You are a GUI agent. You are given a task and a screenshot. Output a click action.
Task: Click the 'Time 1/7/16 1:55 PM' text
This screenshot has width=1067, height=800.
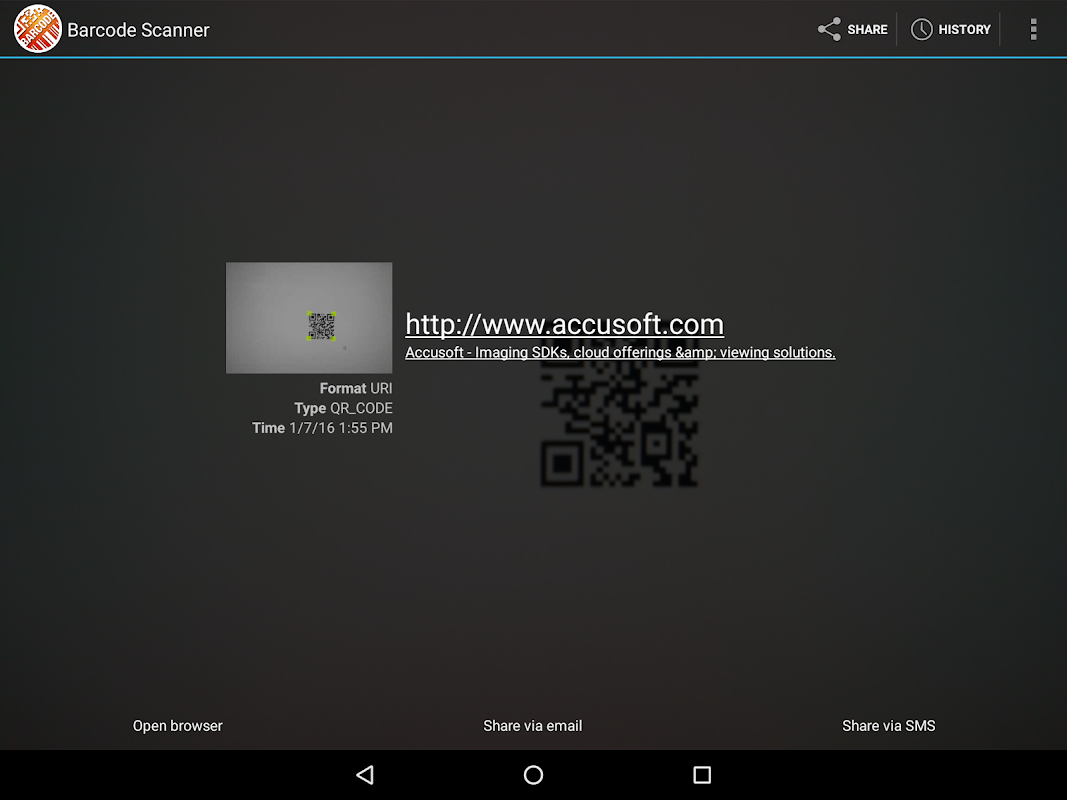pos(322,428)
